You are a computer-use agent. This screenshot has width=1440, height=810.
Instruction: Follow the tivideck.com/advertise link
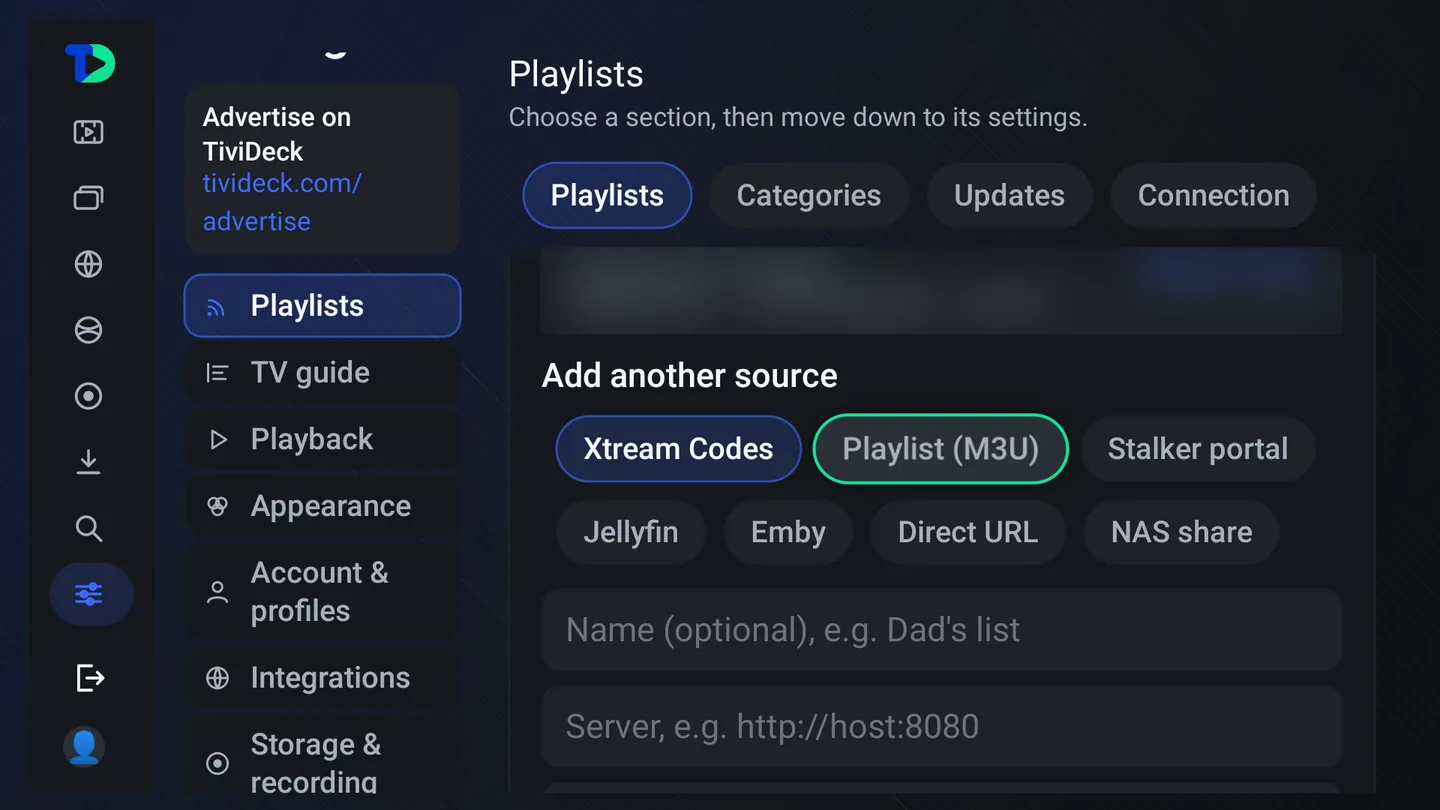pos(282,202)
